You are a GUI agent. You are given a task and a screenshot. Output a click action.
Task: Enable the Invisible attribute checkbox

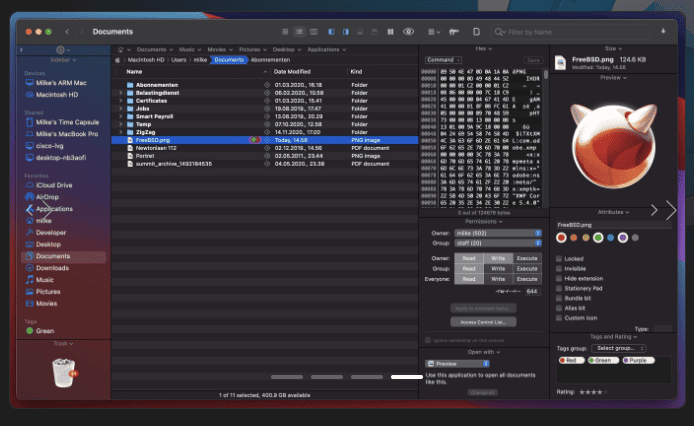pyautogui.click(x=559, y=268)
